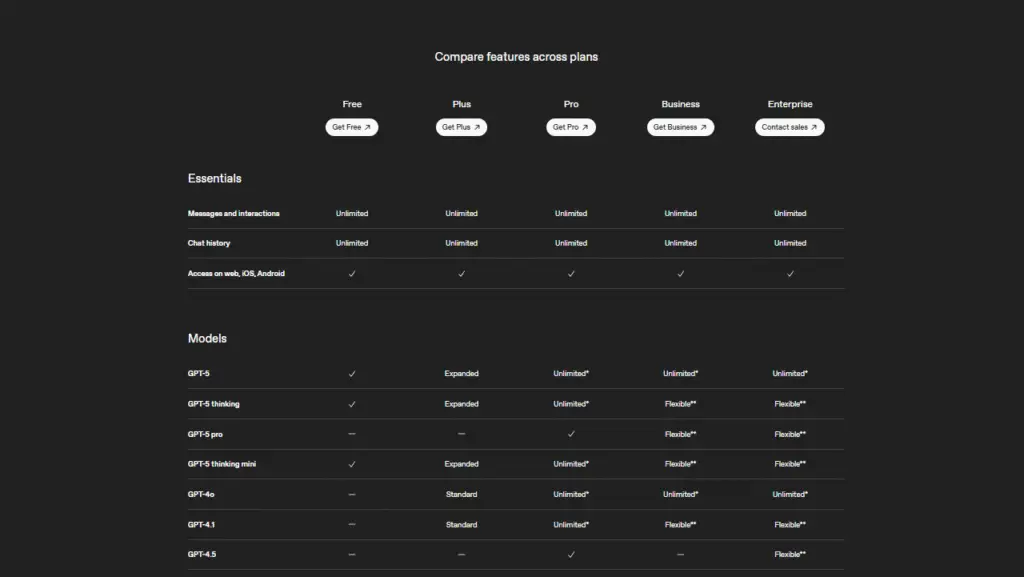Click the arrow icon on Contact sales button
Image resolution: width=1024 pixels, height=577 pixels.
[x=814, y=128]
